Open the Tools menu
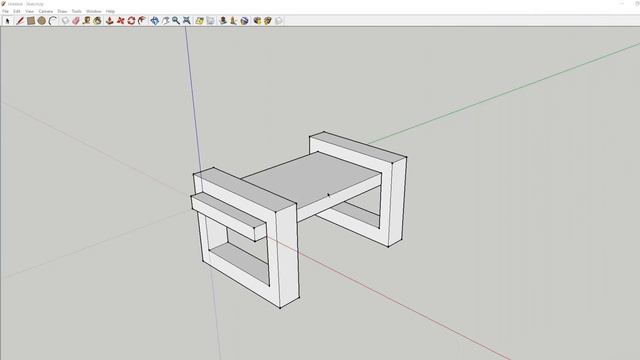 76,11
